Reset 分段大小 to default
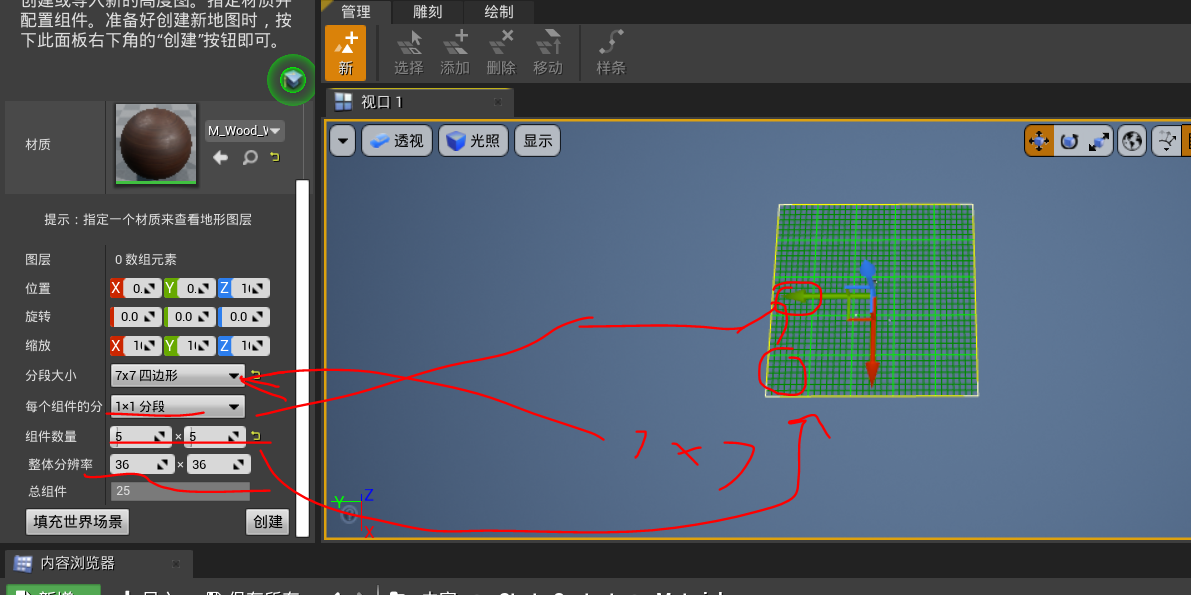 point(256,375)
